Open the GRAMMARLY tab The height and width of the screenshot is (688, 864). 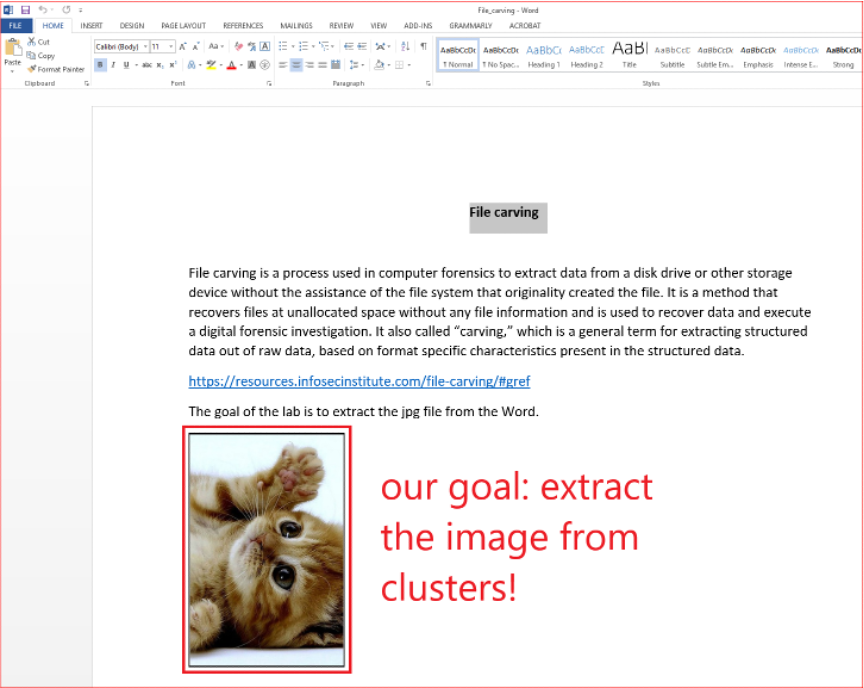pyautogui.click(x=471, y=25)
